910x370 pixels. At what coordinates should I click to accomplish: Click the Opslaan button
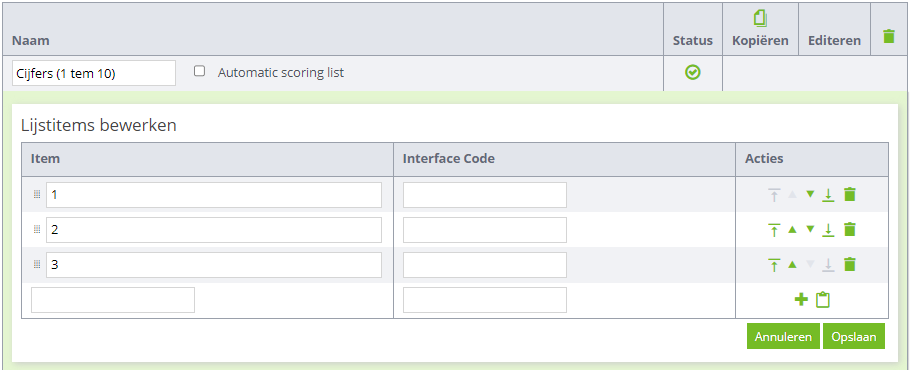[854, 336]
